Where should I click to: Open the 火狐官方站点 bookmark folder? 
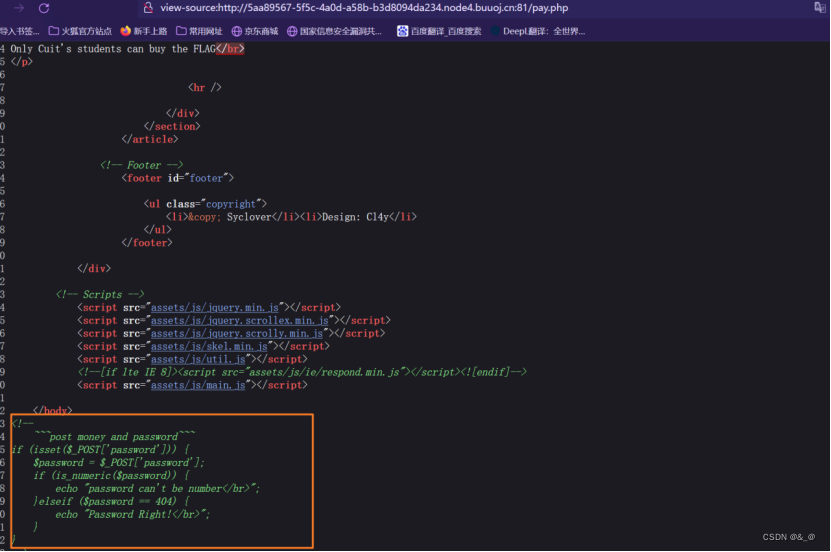pyautogui.click(x=81, y=31)
